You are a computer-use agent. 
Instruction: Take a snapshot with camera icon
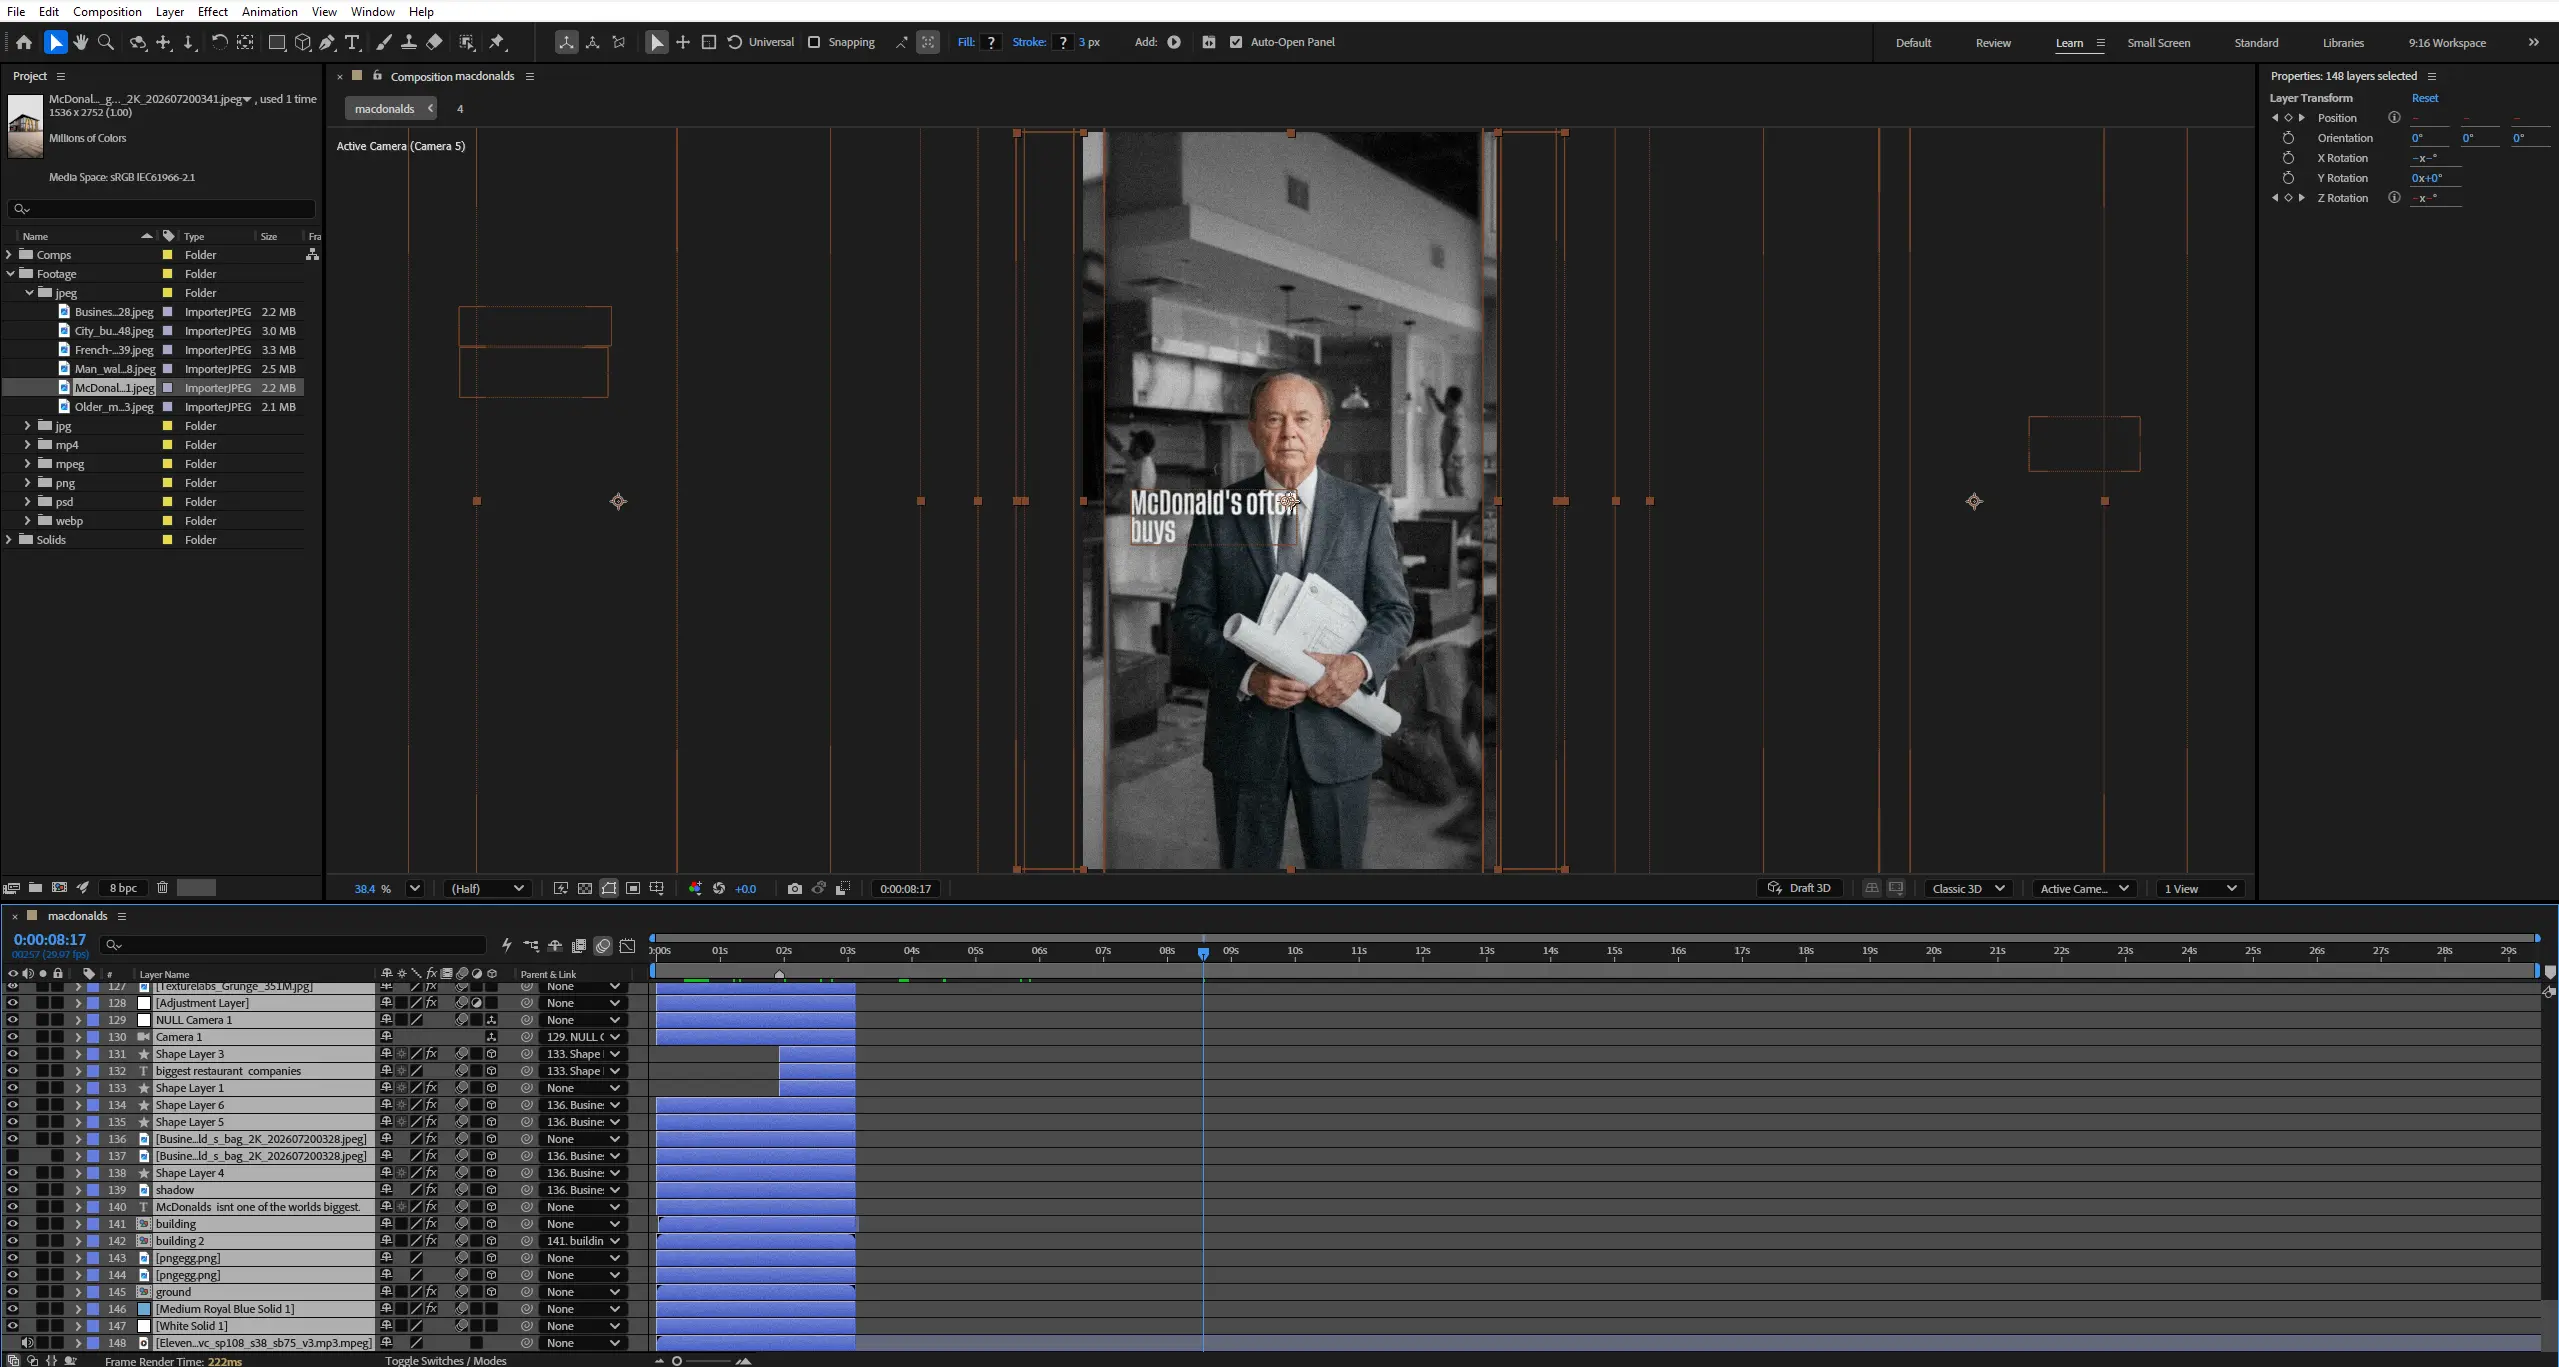click(795, 888)
